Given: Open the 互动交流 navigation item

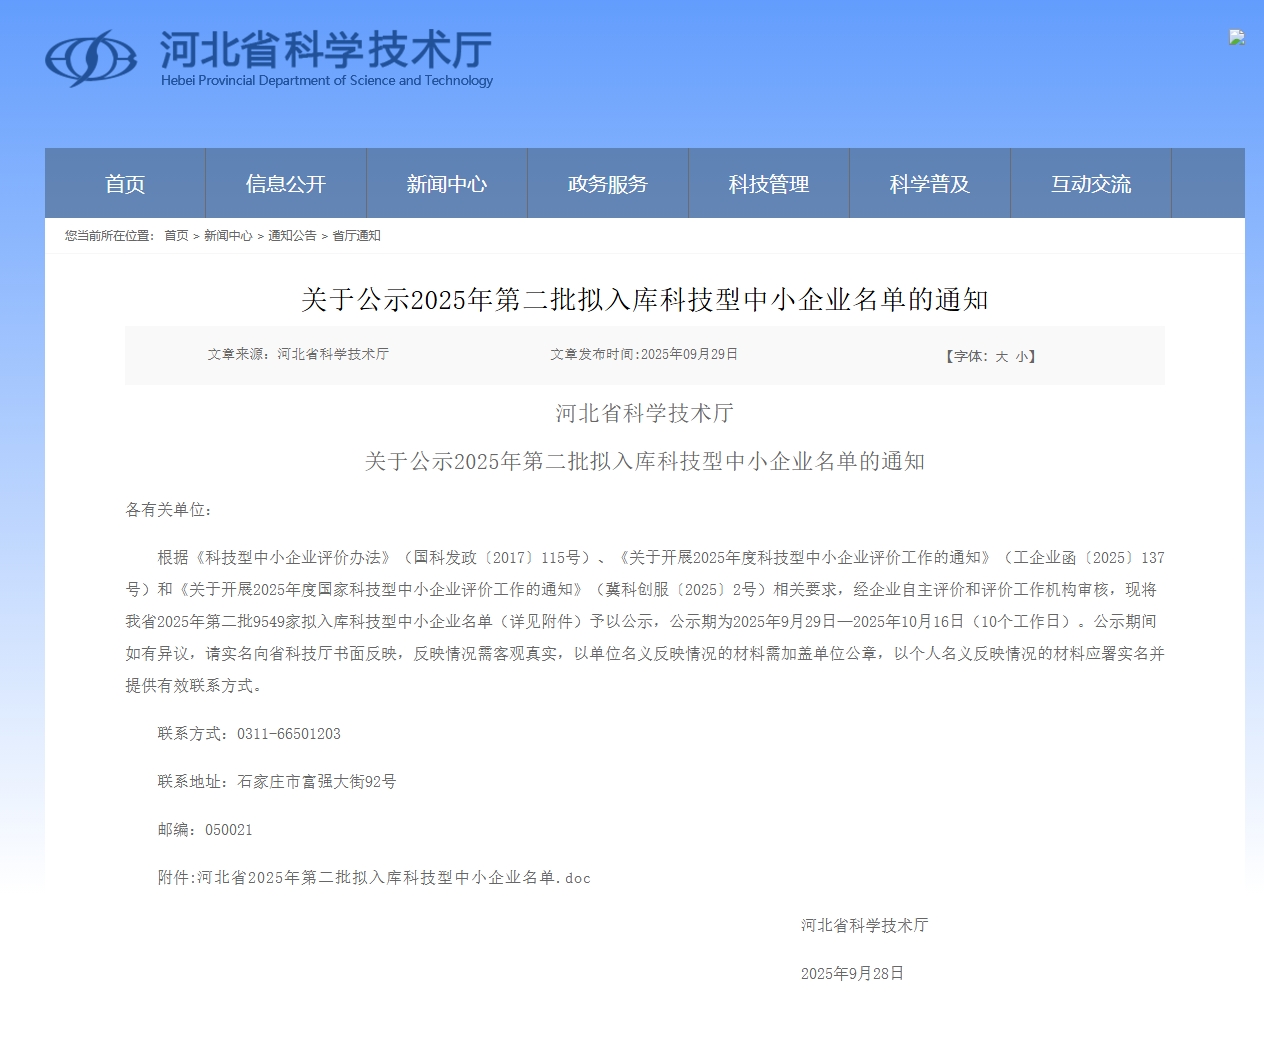Looking at the screenshot, I should [x=1090, y=184].
